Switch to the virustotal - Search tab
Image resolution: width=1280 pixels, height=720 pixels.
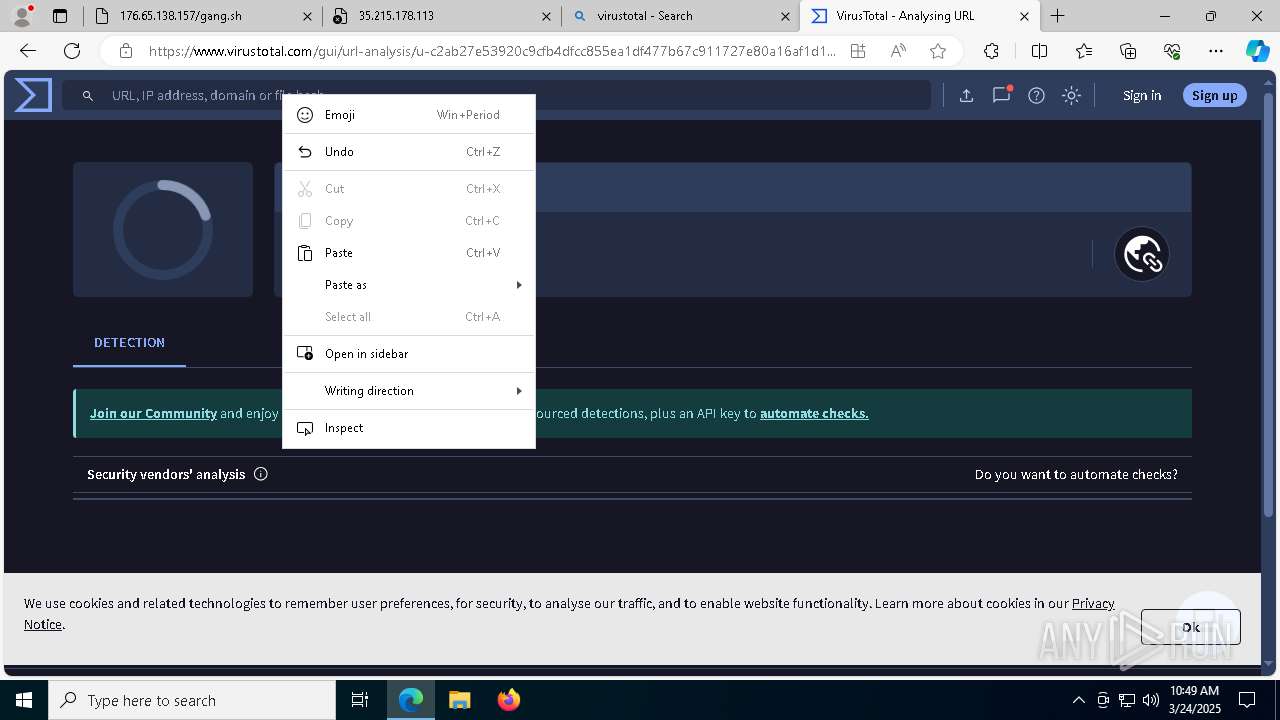click(680, 16)
